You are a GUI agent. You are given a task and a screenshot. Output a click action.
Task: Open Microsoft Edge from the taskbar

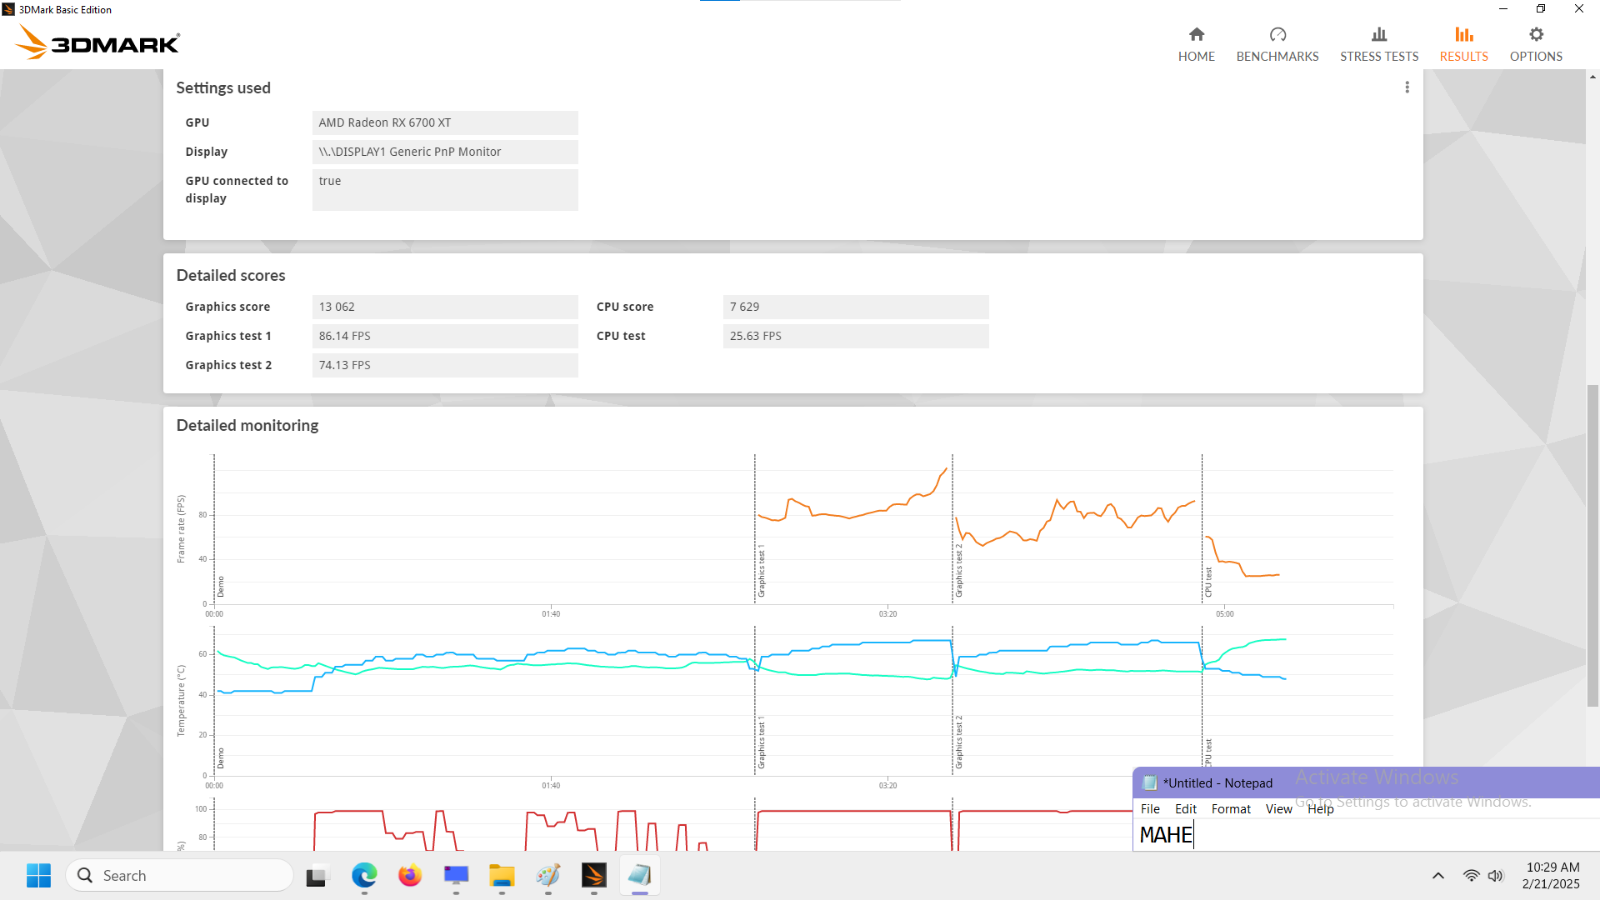(364, 876)
